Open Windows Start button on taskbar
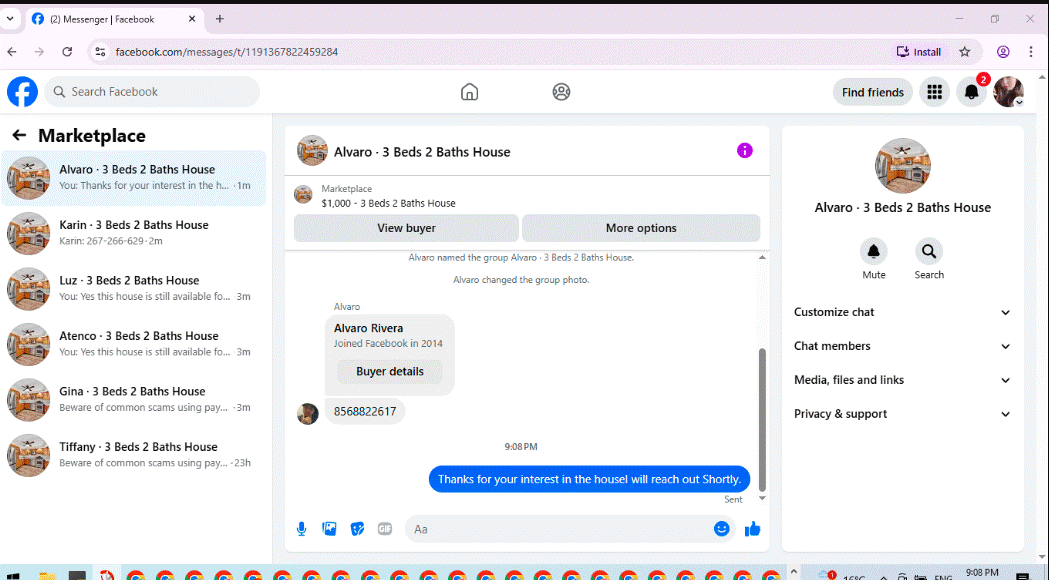 coord(13,575)
